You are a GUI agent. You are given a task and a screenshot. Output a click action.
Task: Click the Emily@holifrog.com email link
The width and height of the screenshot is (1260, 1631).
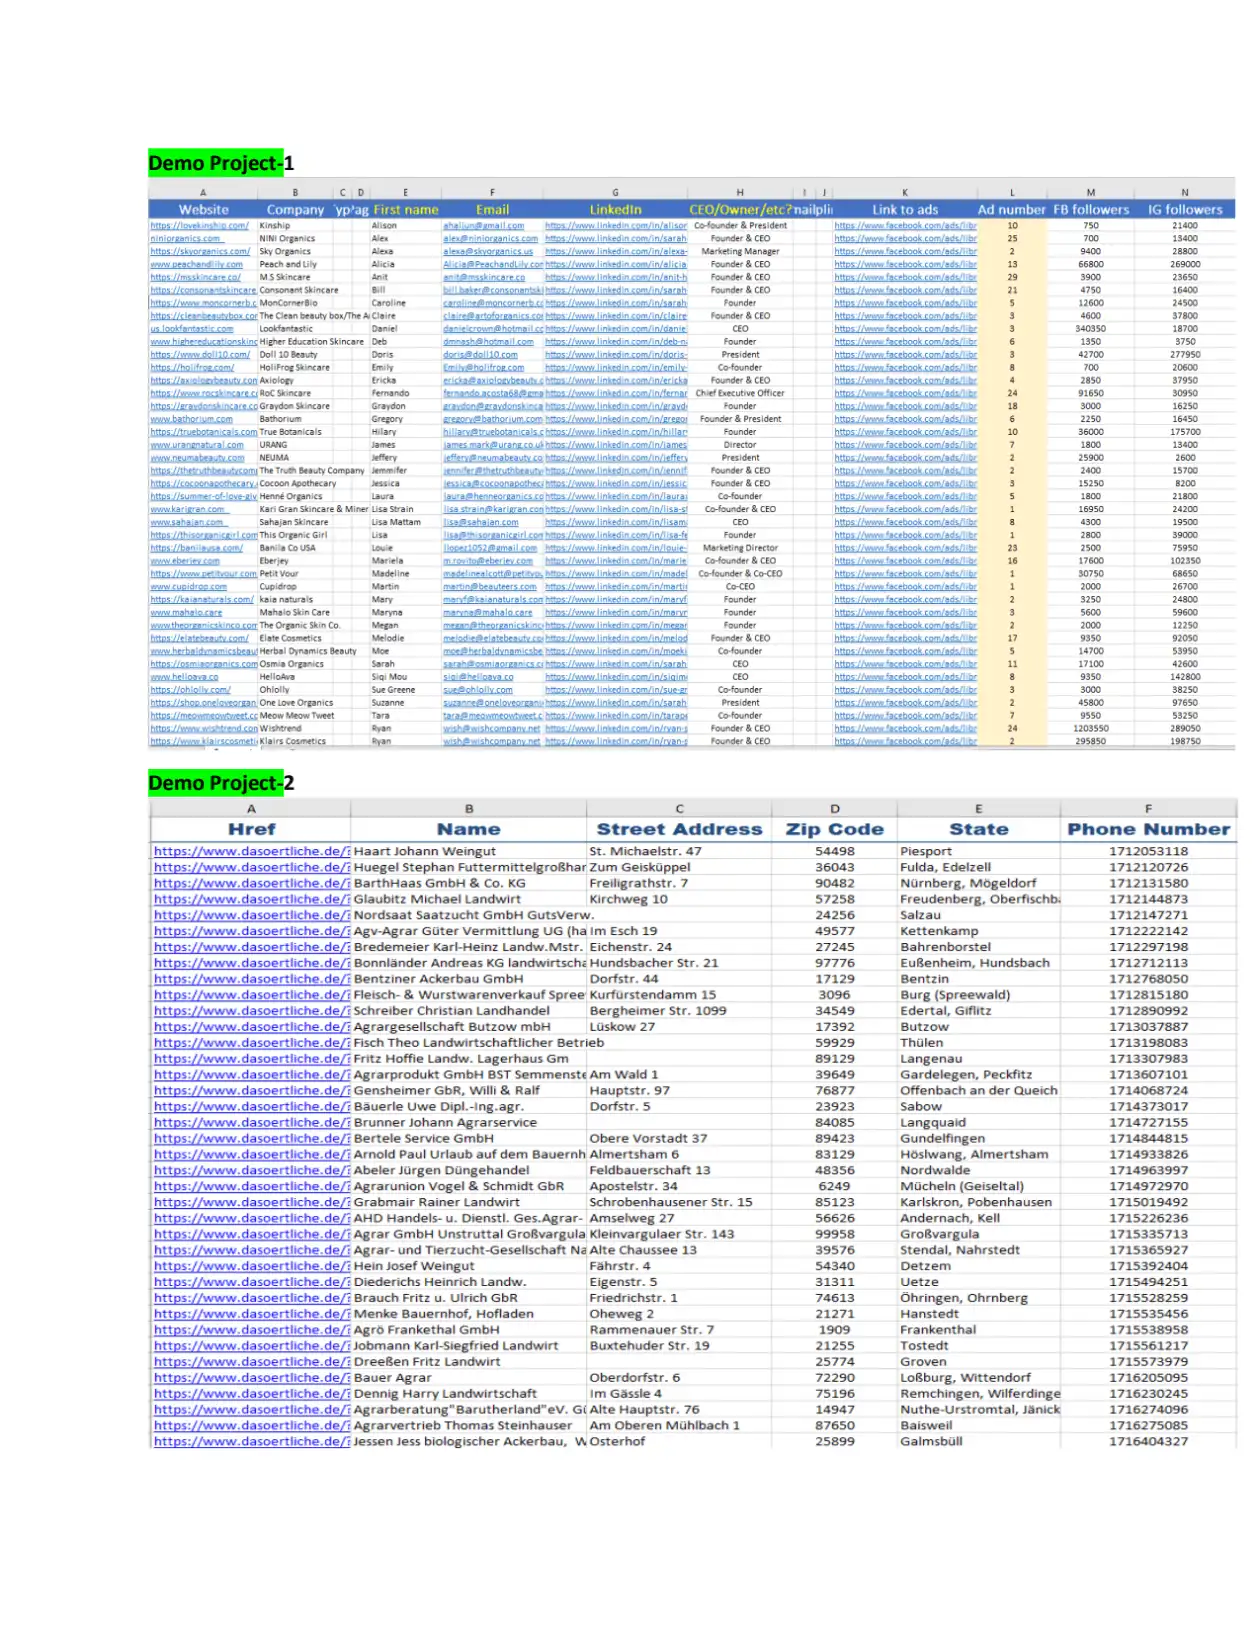coord(483,368)
